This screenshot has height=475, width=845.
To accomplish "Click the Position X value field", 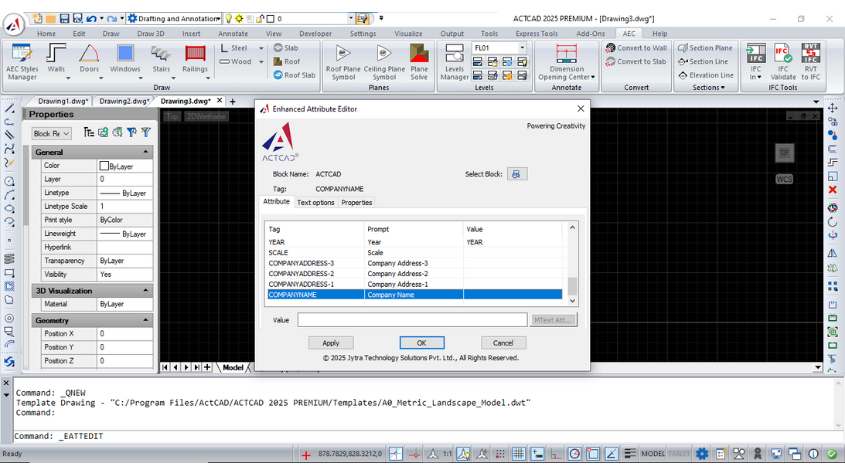I will coord(125,334).
